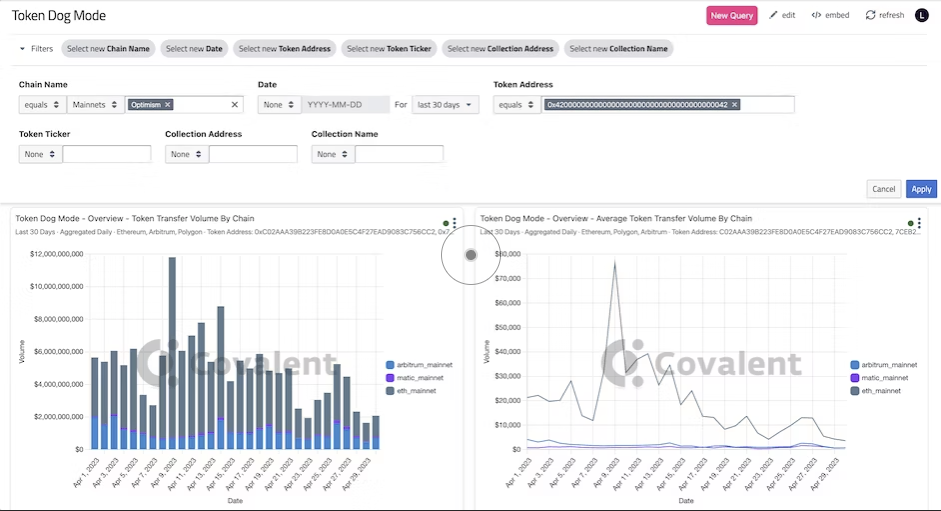Toggle arbitrum_mainnet legend in left chart
941x511 pixels.
tap(419, 364)
